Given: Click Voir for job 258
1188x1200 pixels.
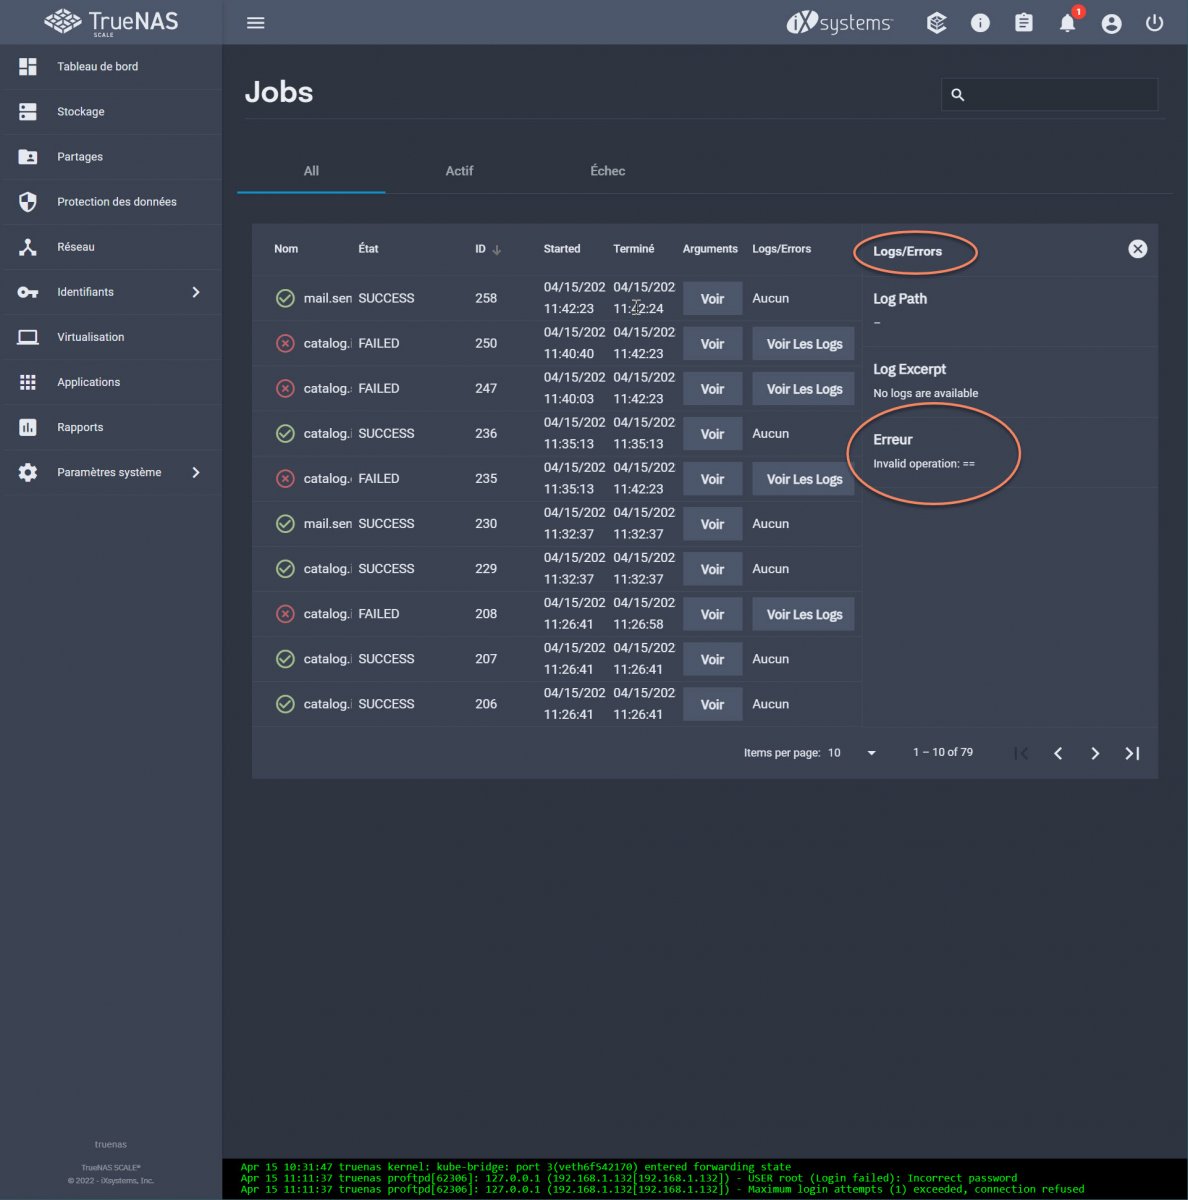Looking at the screenshot, I should [712, 299].
